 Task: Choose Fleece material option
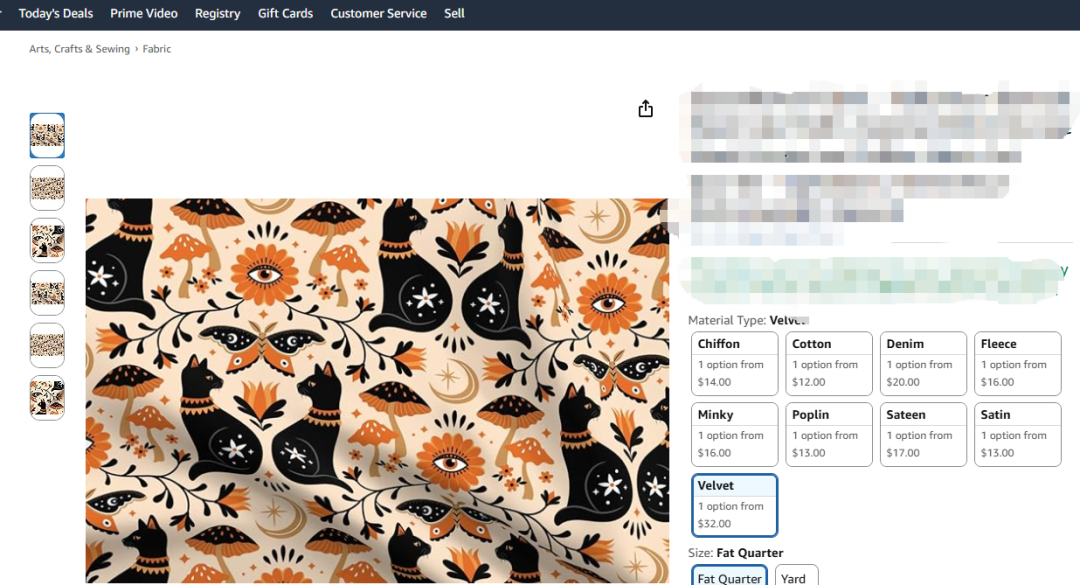1017,364
